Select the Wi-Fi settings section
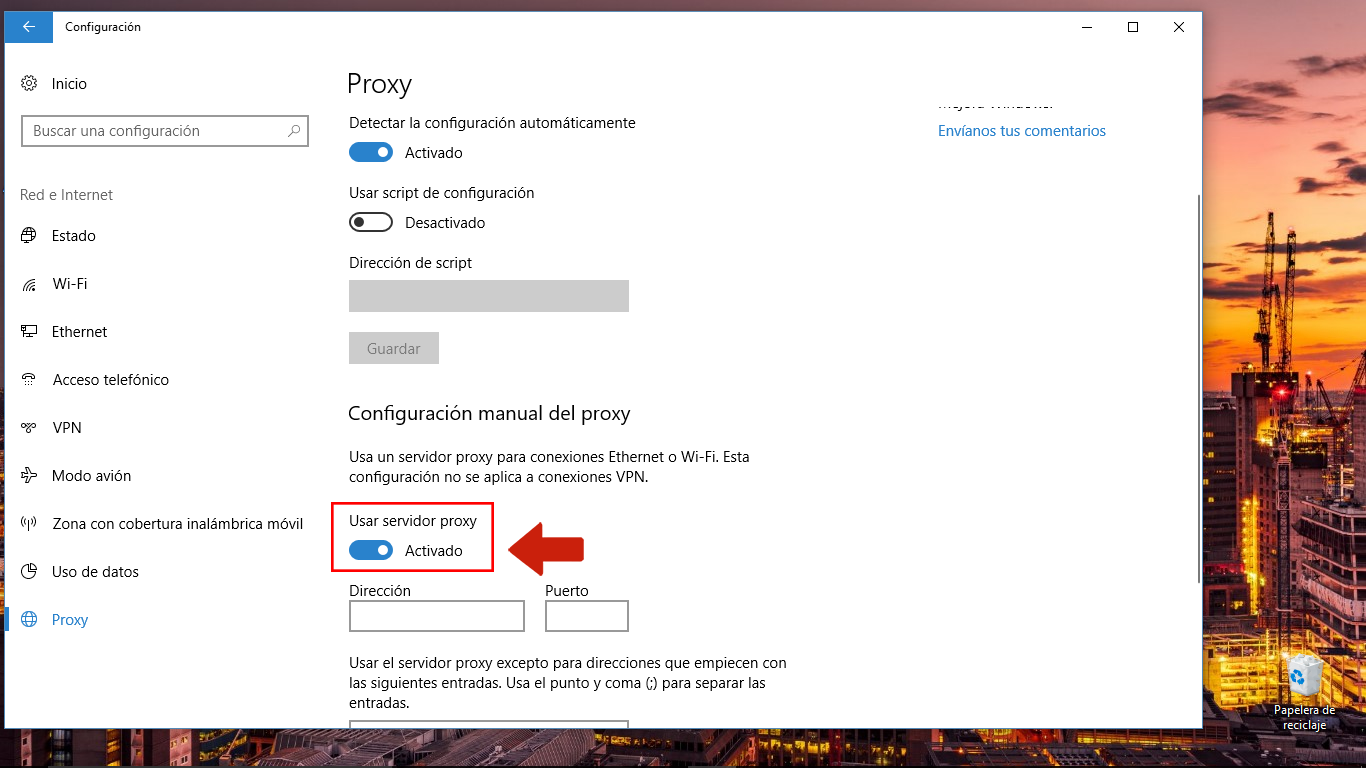The width and height of the screenshot is (1366, 768). (x=69, y=283)
